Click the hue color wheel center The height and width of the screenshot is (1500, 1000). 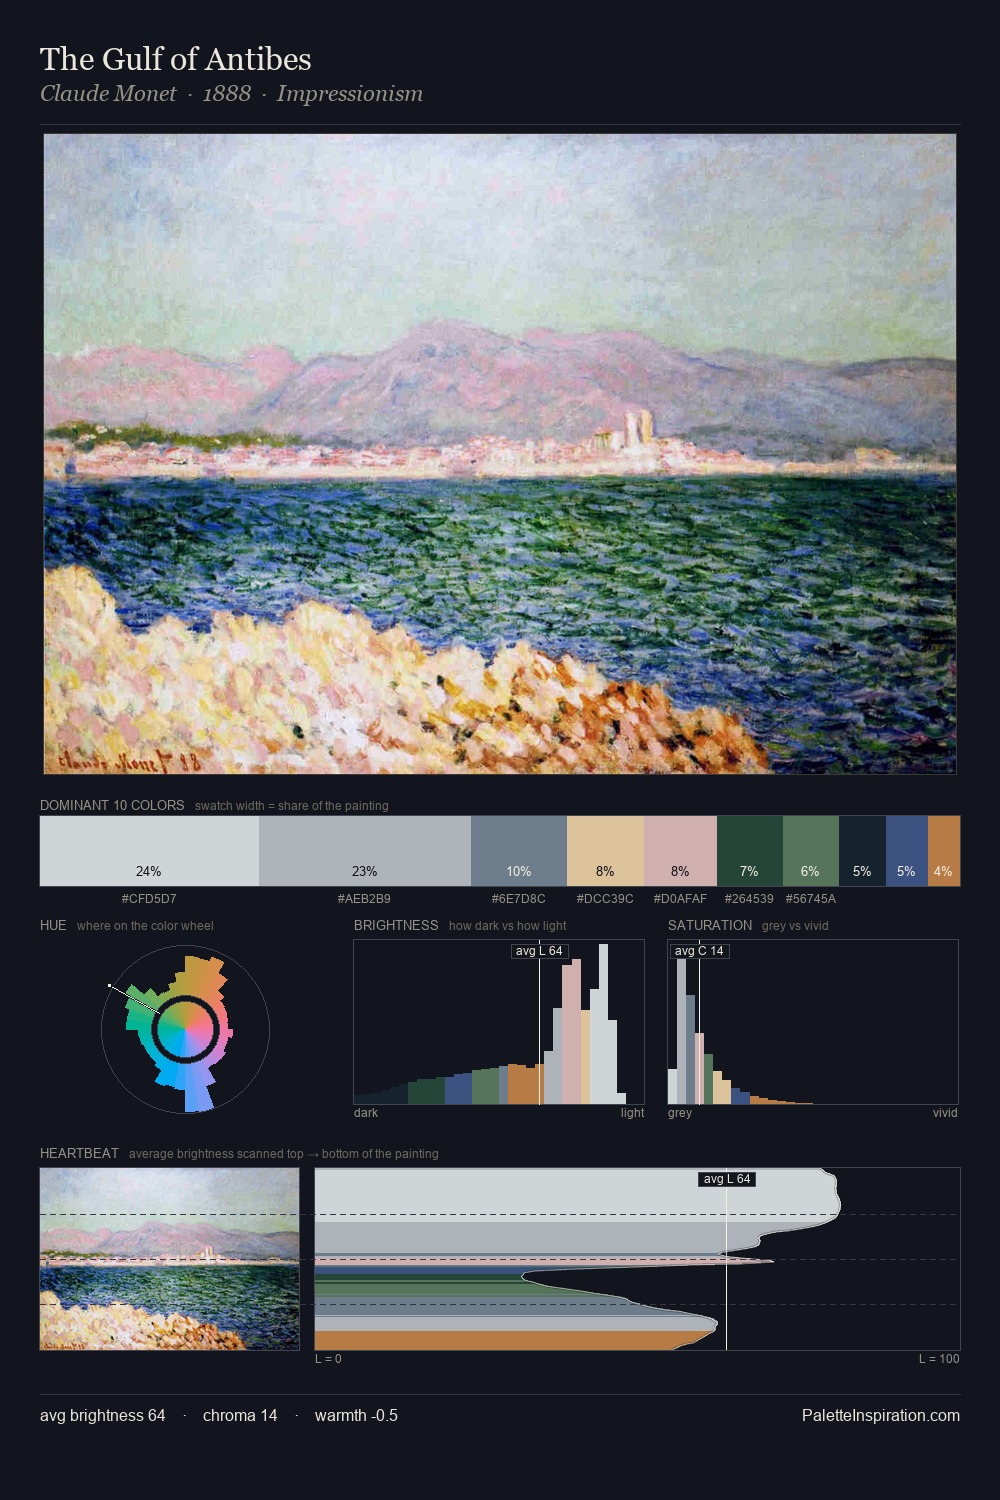click(185, 1029)
